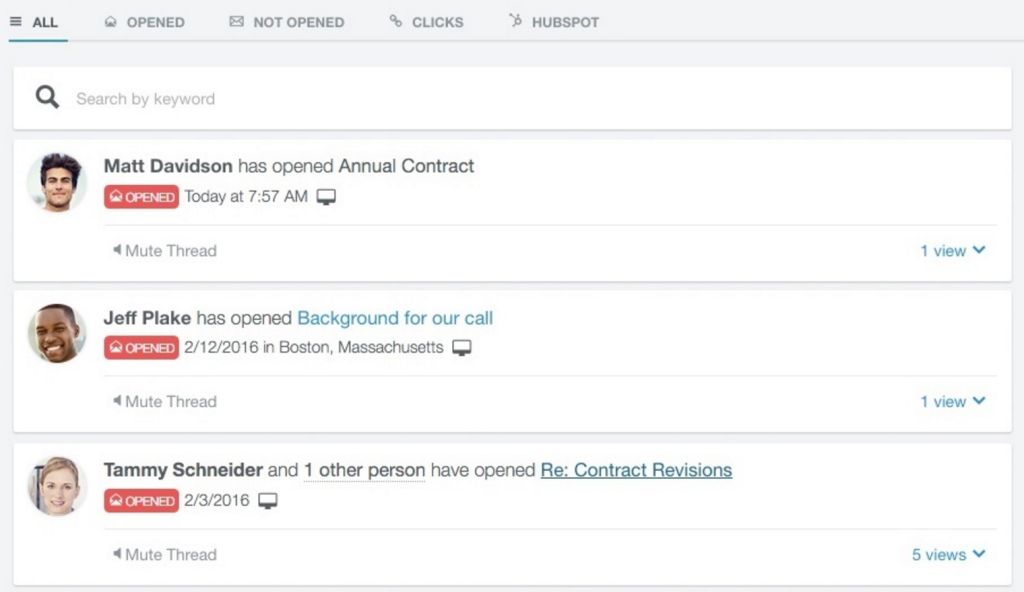
Task: Click the HubSpot sprocket icon in tabs
Action: [x=515, y=21]
